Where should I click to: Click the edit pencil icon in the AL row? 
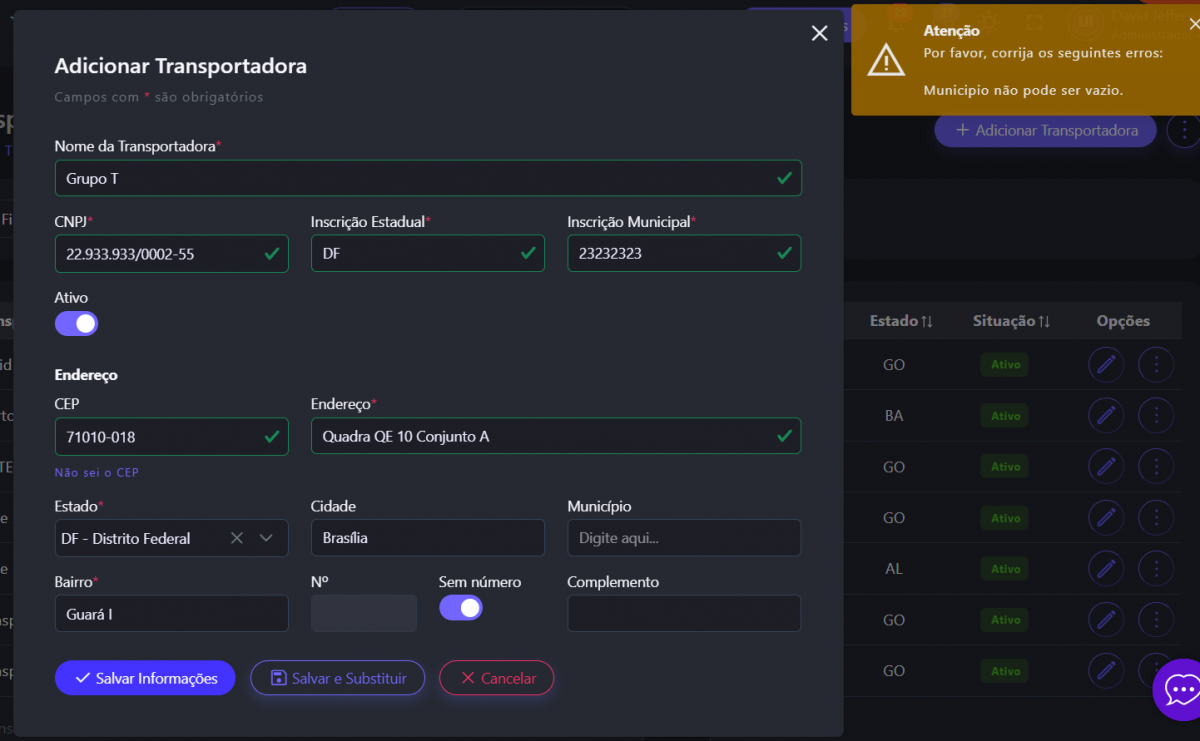[x=1105, y=569]
